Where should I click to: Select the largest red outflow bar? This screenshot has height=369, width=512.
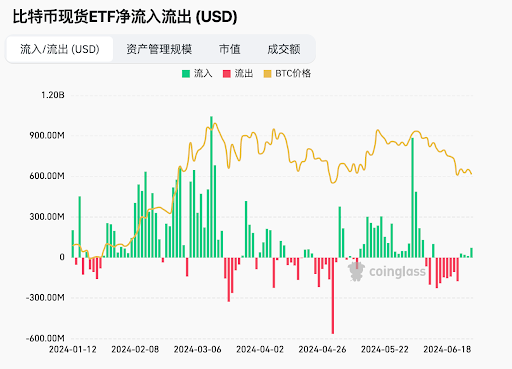(333, 295)
